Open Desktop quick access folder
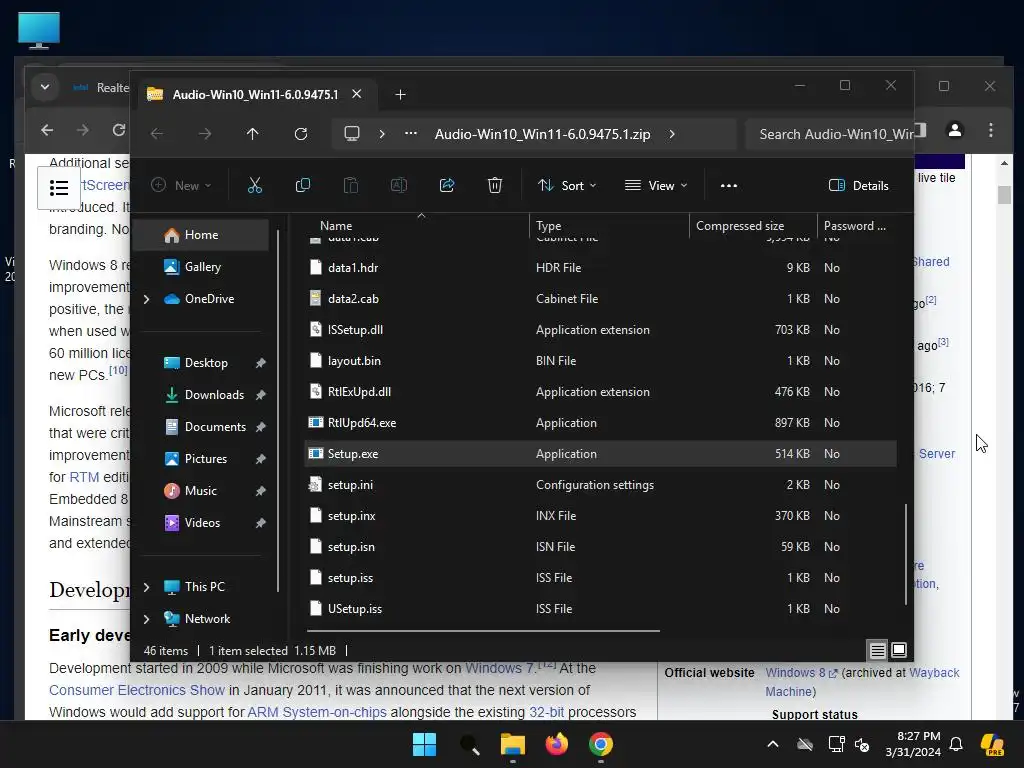Viewport: 1024px width, 768px height. pos(206,363)
